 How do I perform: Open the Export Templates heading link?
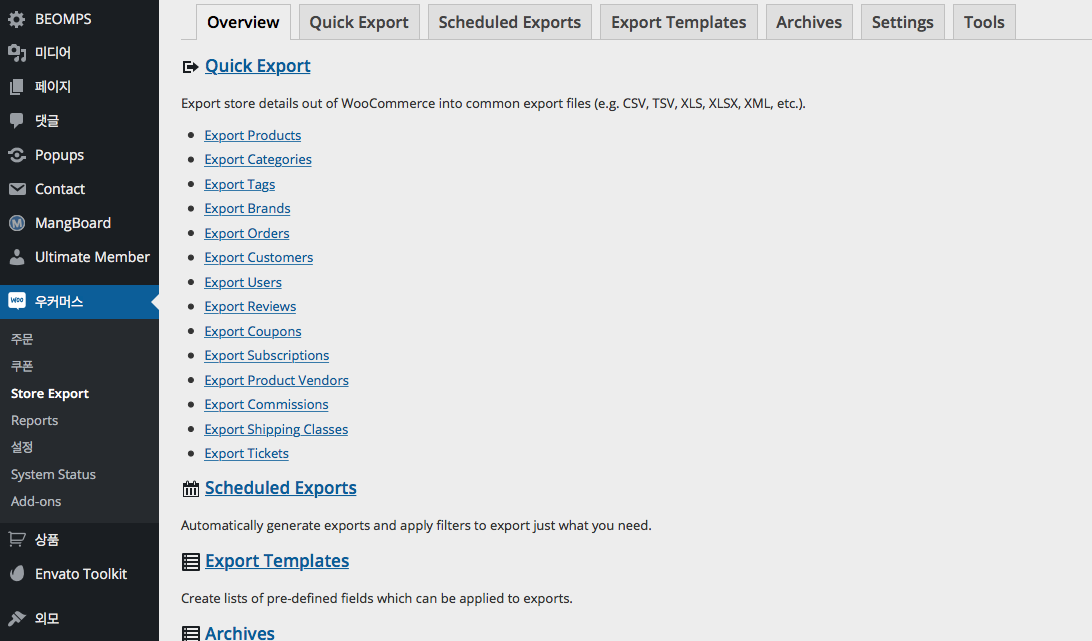277,562
